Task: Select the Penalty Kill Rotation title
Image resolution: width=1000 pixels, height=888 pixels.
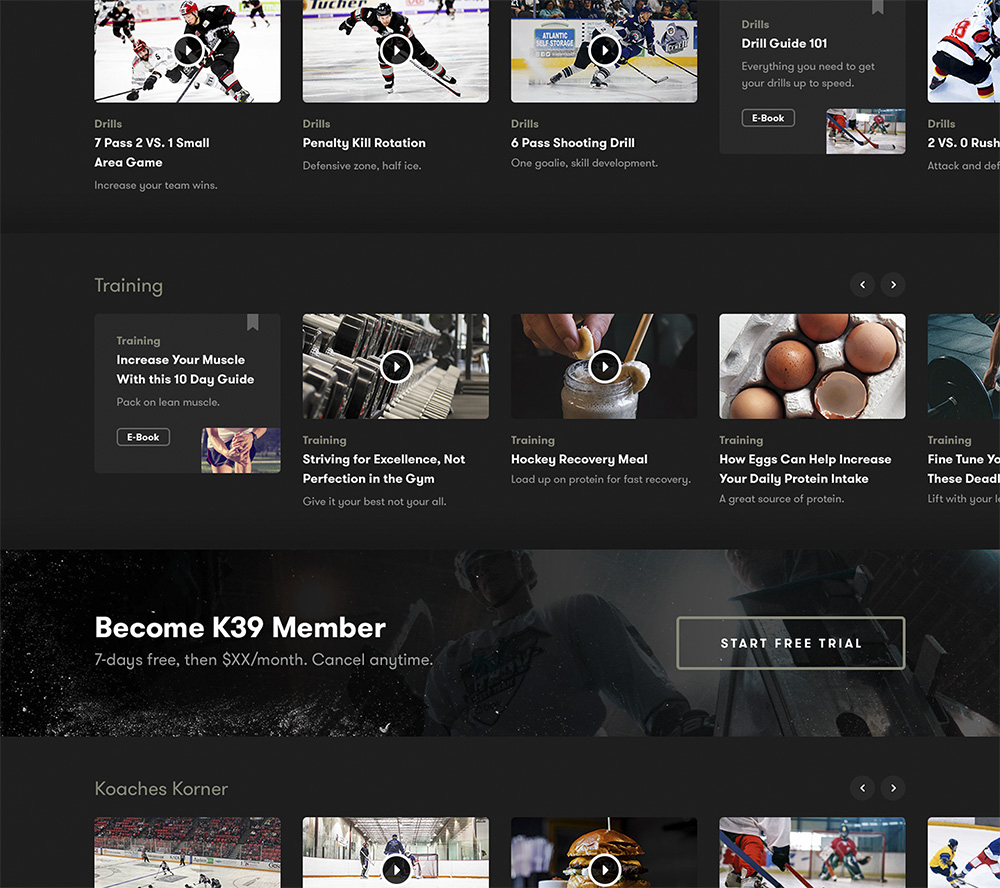Action: [x=364, y=143]
